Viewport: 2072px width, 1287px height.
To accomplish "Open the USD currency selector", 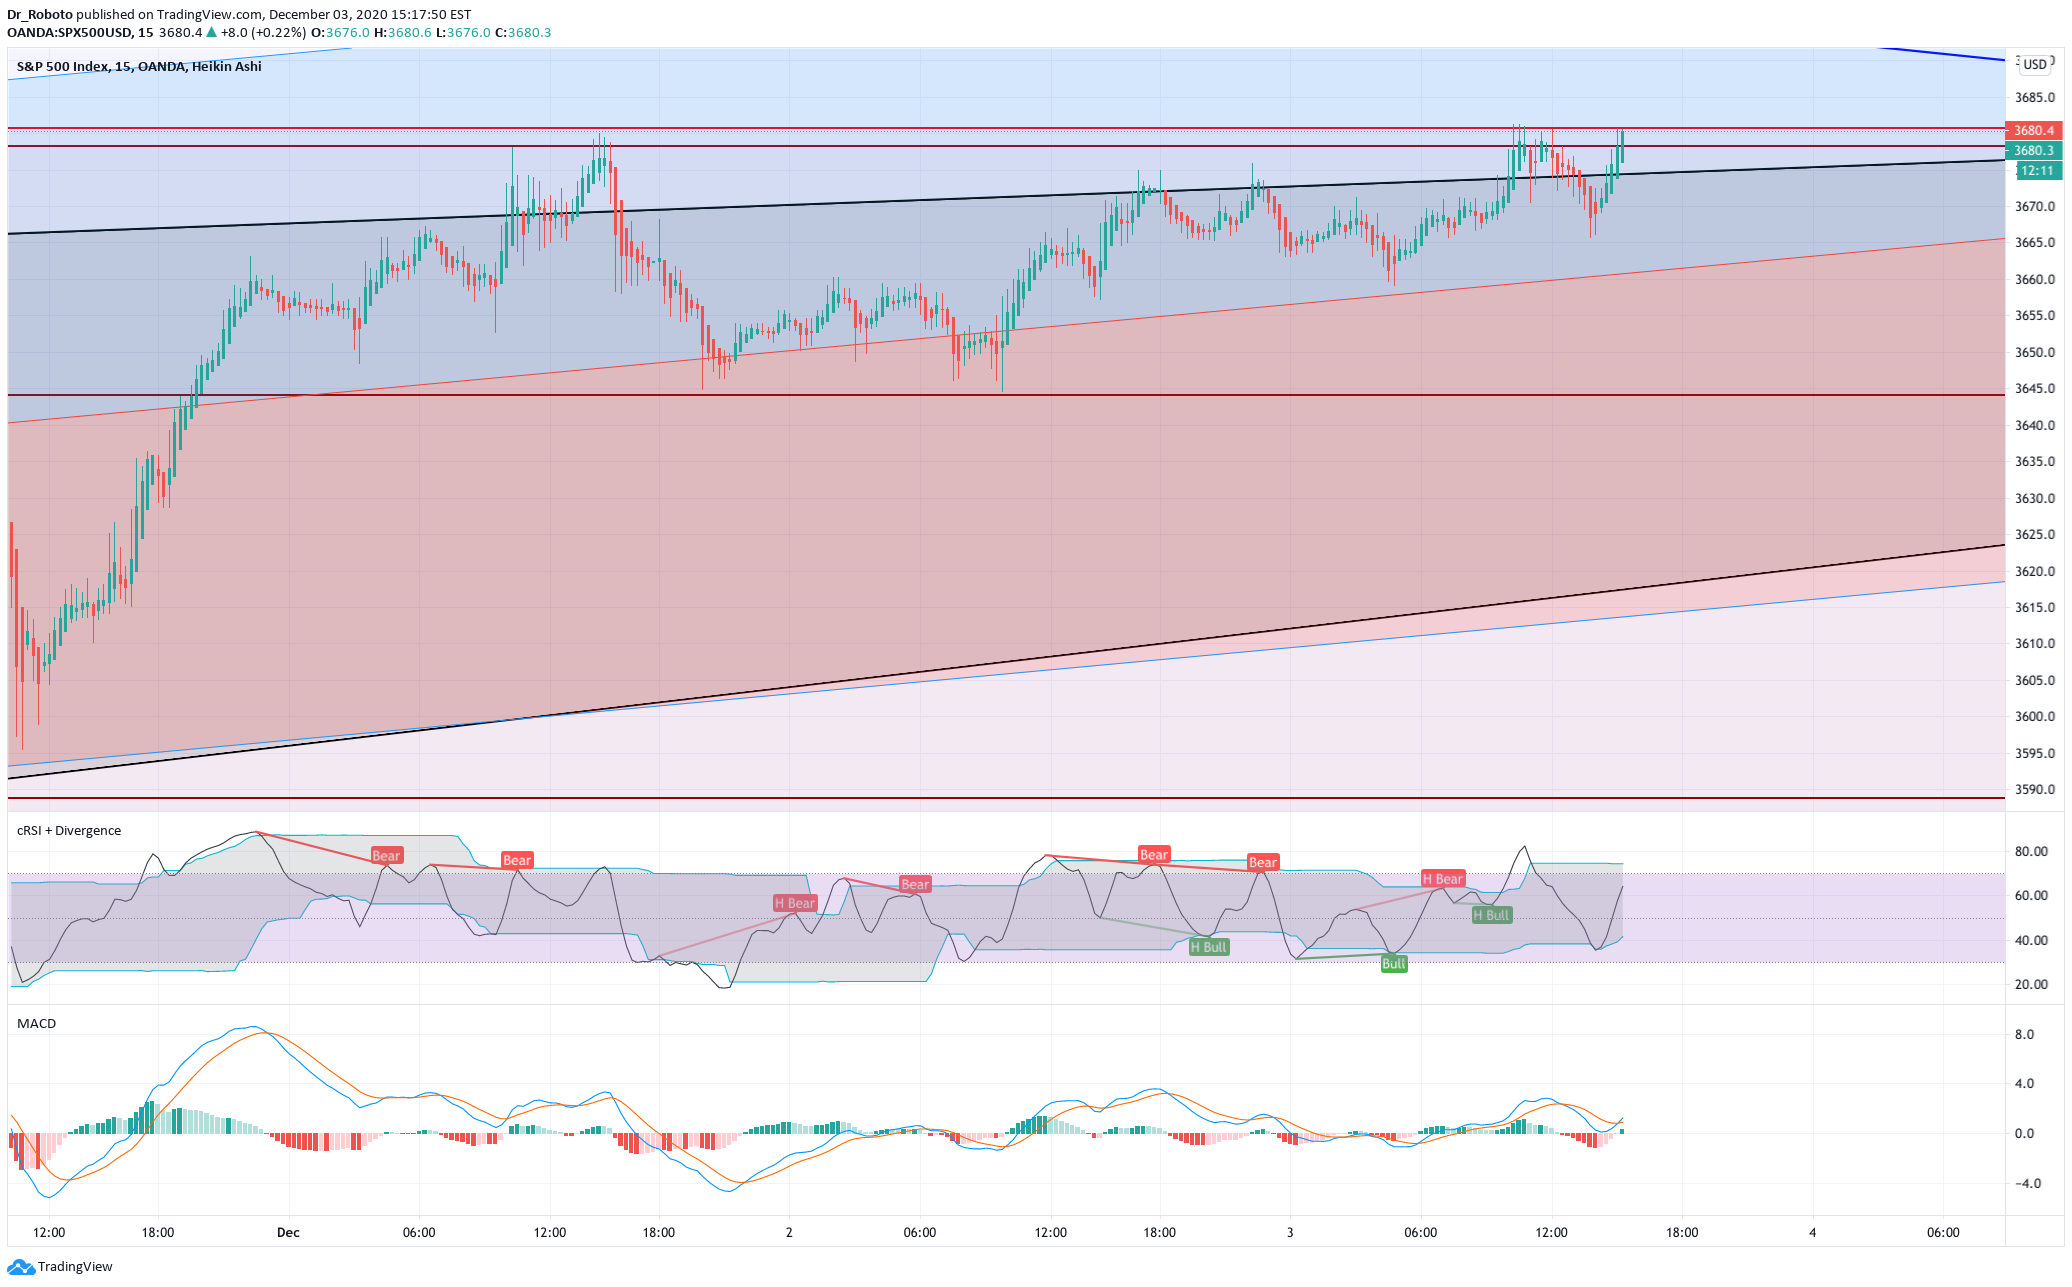I will (2034, 65).
